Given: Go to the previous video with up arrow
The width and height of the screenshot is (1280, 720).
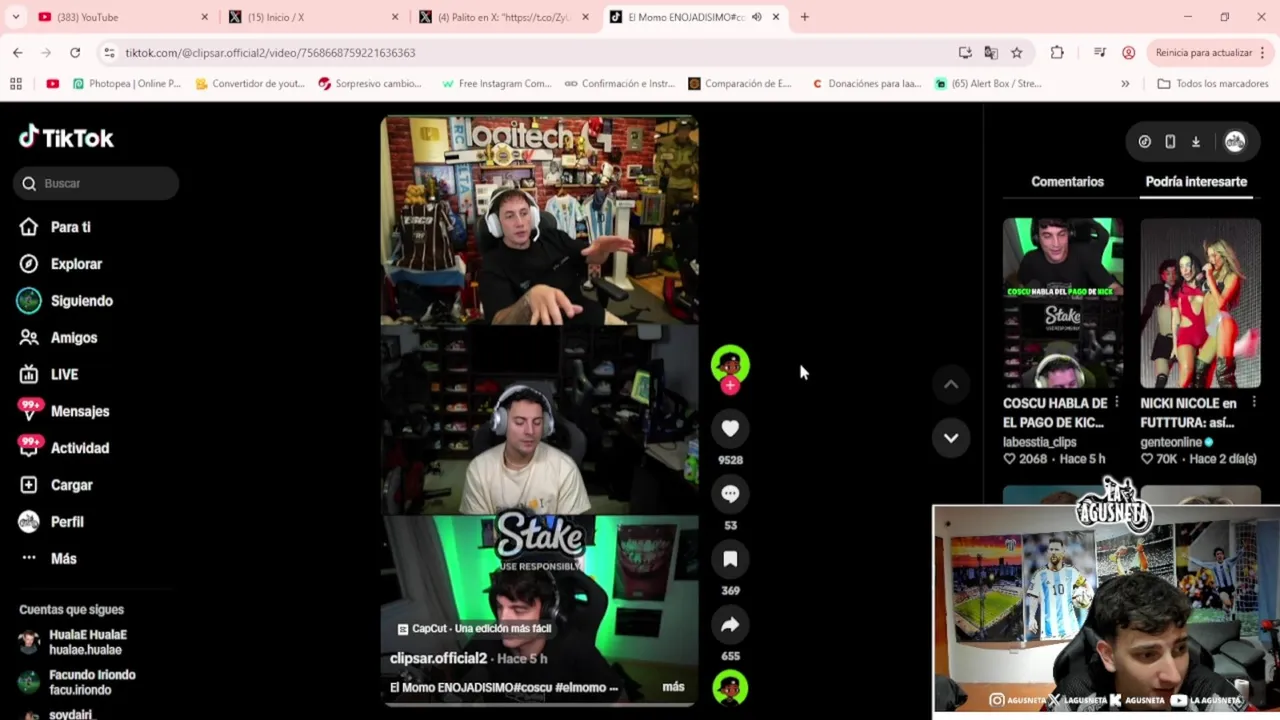Looking at the screenshot, I should pyautogui.click(x=951, y=384).
